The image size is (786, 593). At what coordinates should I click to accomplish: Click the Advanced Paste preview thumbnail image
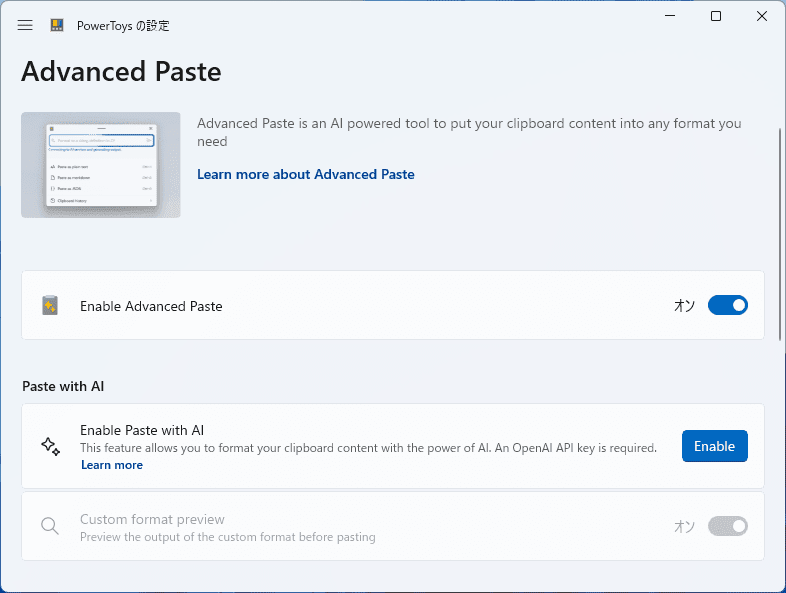click(x=101, y=165)
